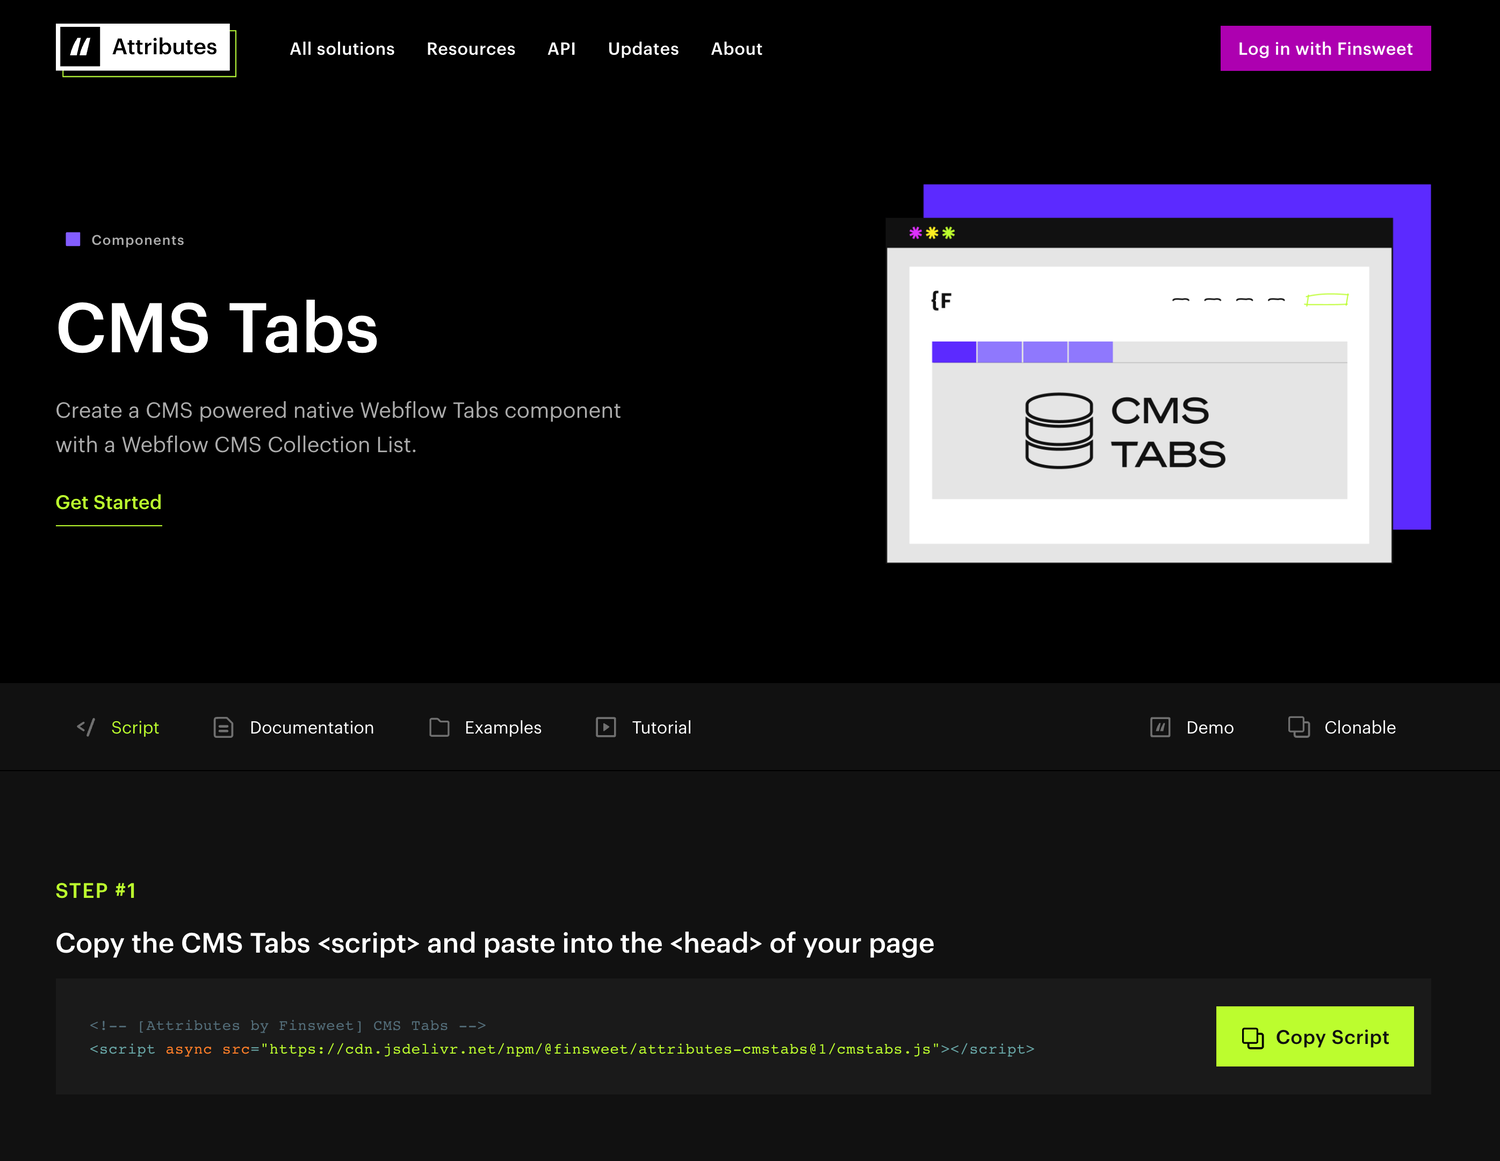Click the script tag code line
1500x1161 pixels.
[x=562, y=1049]
